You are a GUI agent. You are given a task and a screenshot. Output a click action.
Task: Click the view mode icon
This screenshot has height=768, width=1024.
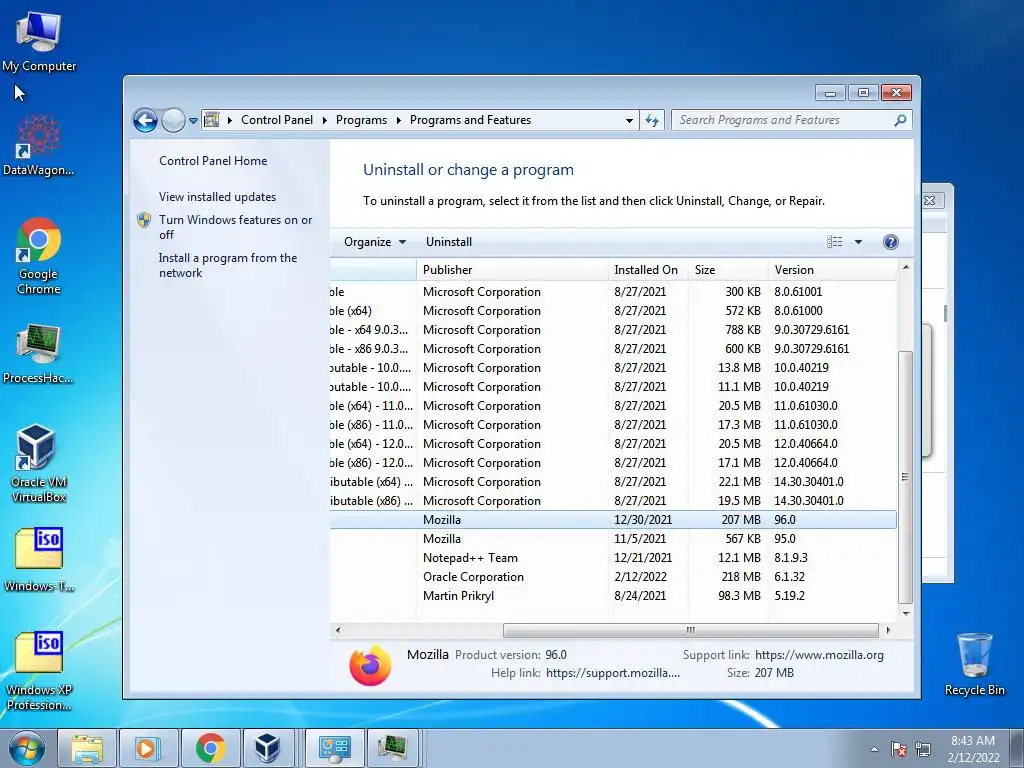click(x=835, y=242)
